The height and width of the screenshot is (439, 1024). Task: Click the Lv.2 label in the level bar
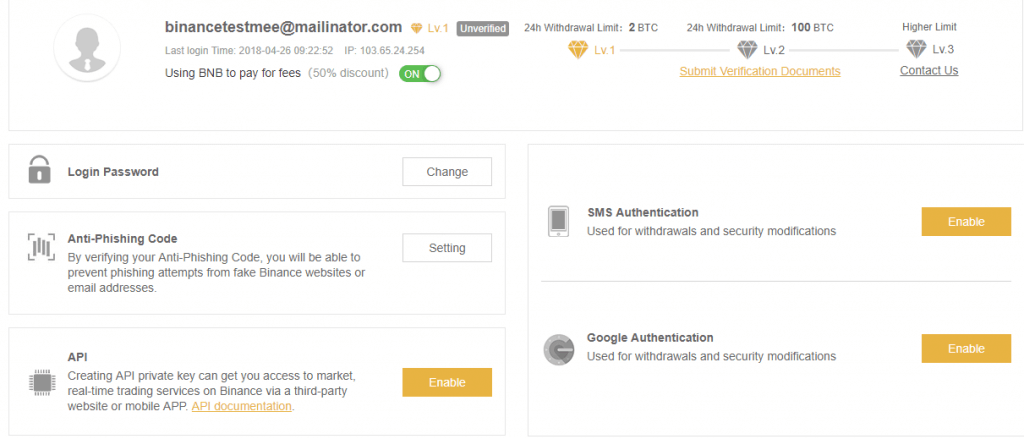coord(774,50)
